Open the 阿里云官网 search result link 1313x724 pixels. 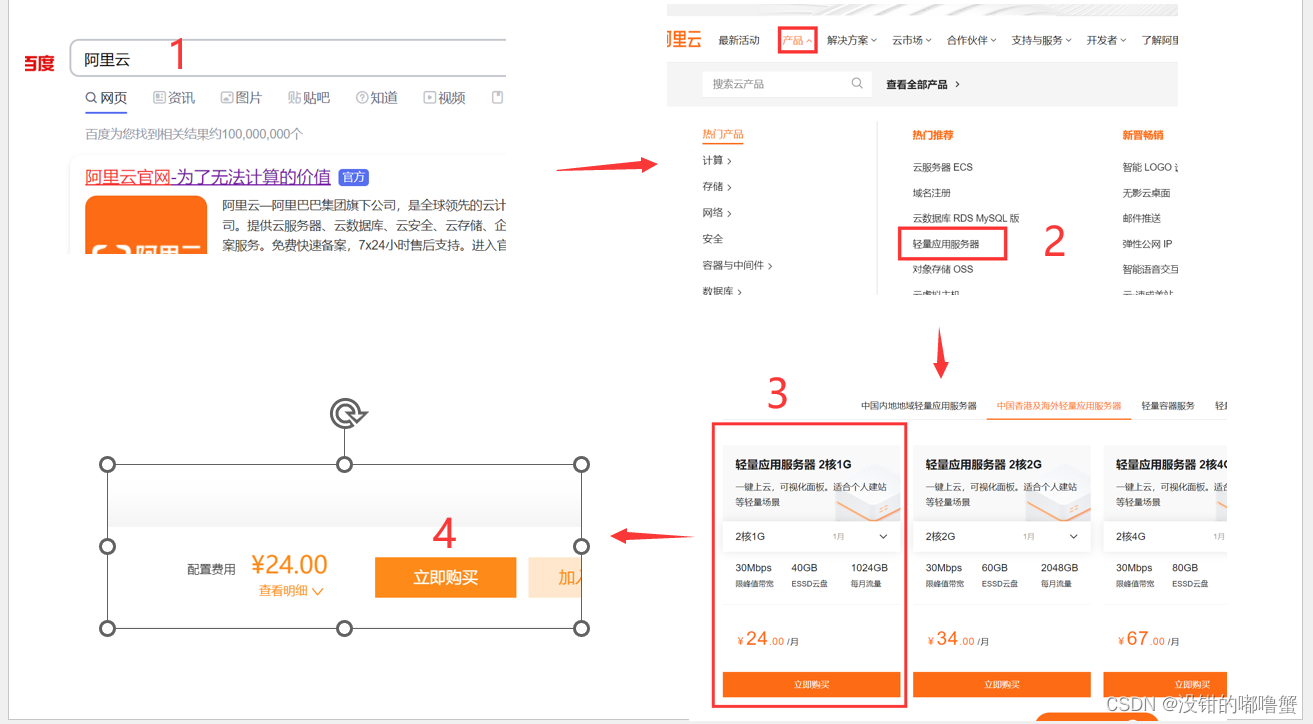208,177
